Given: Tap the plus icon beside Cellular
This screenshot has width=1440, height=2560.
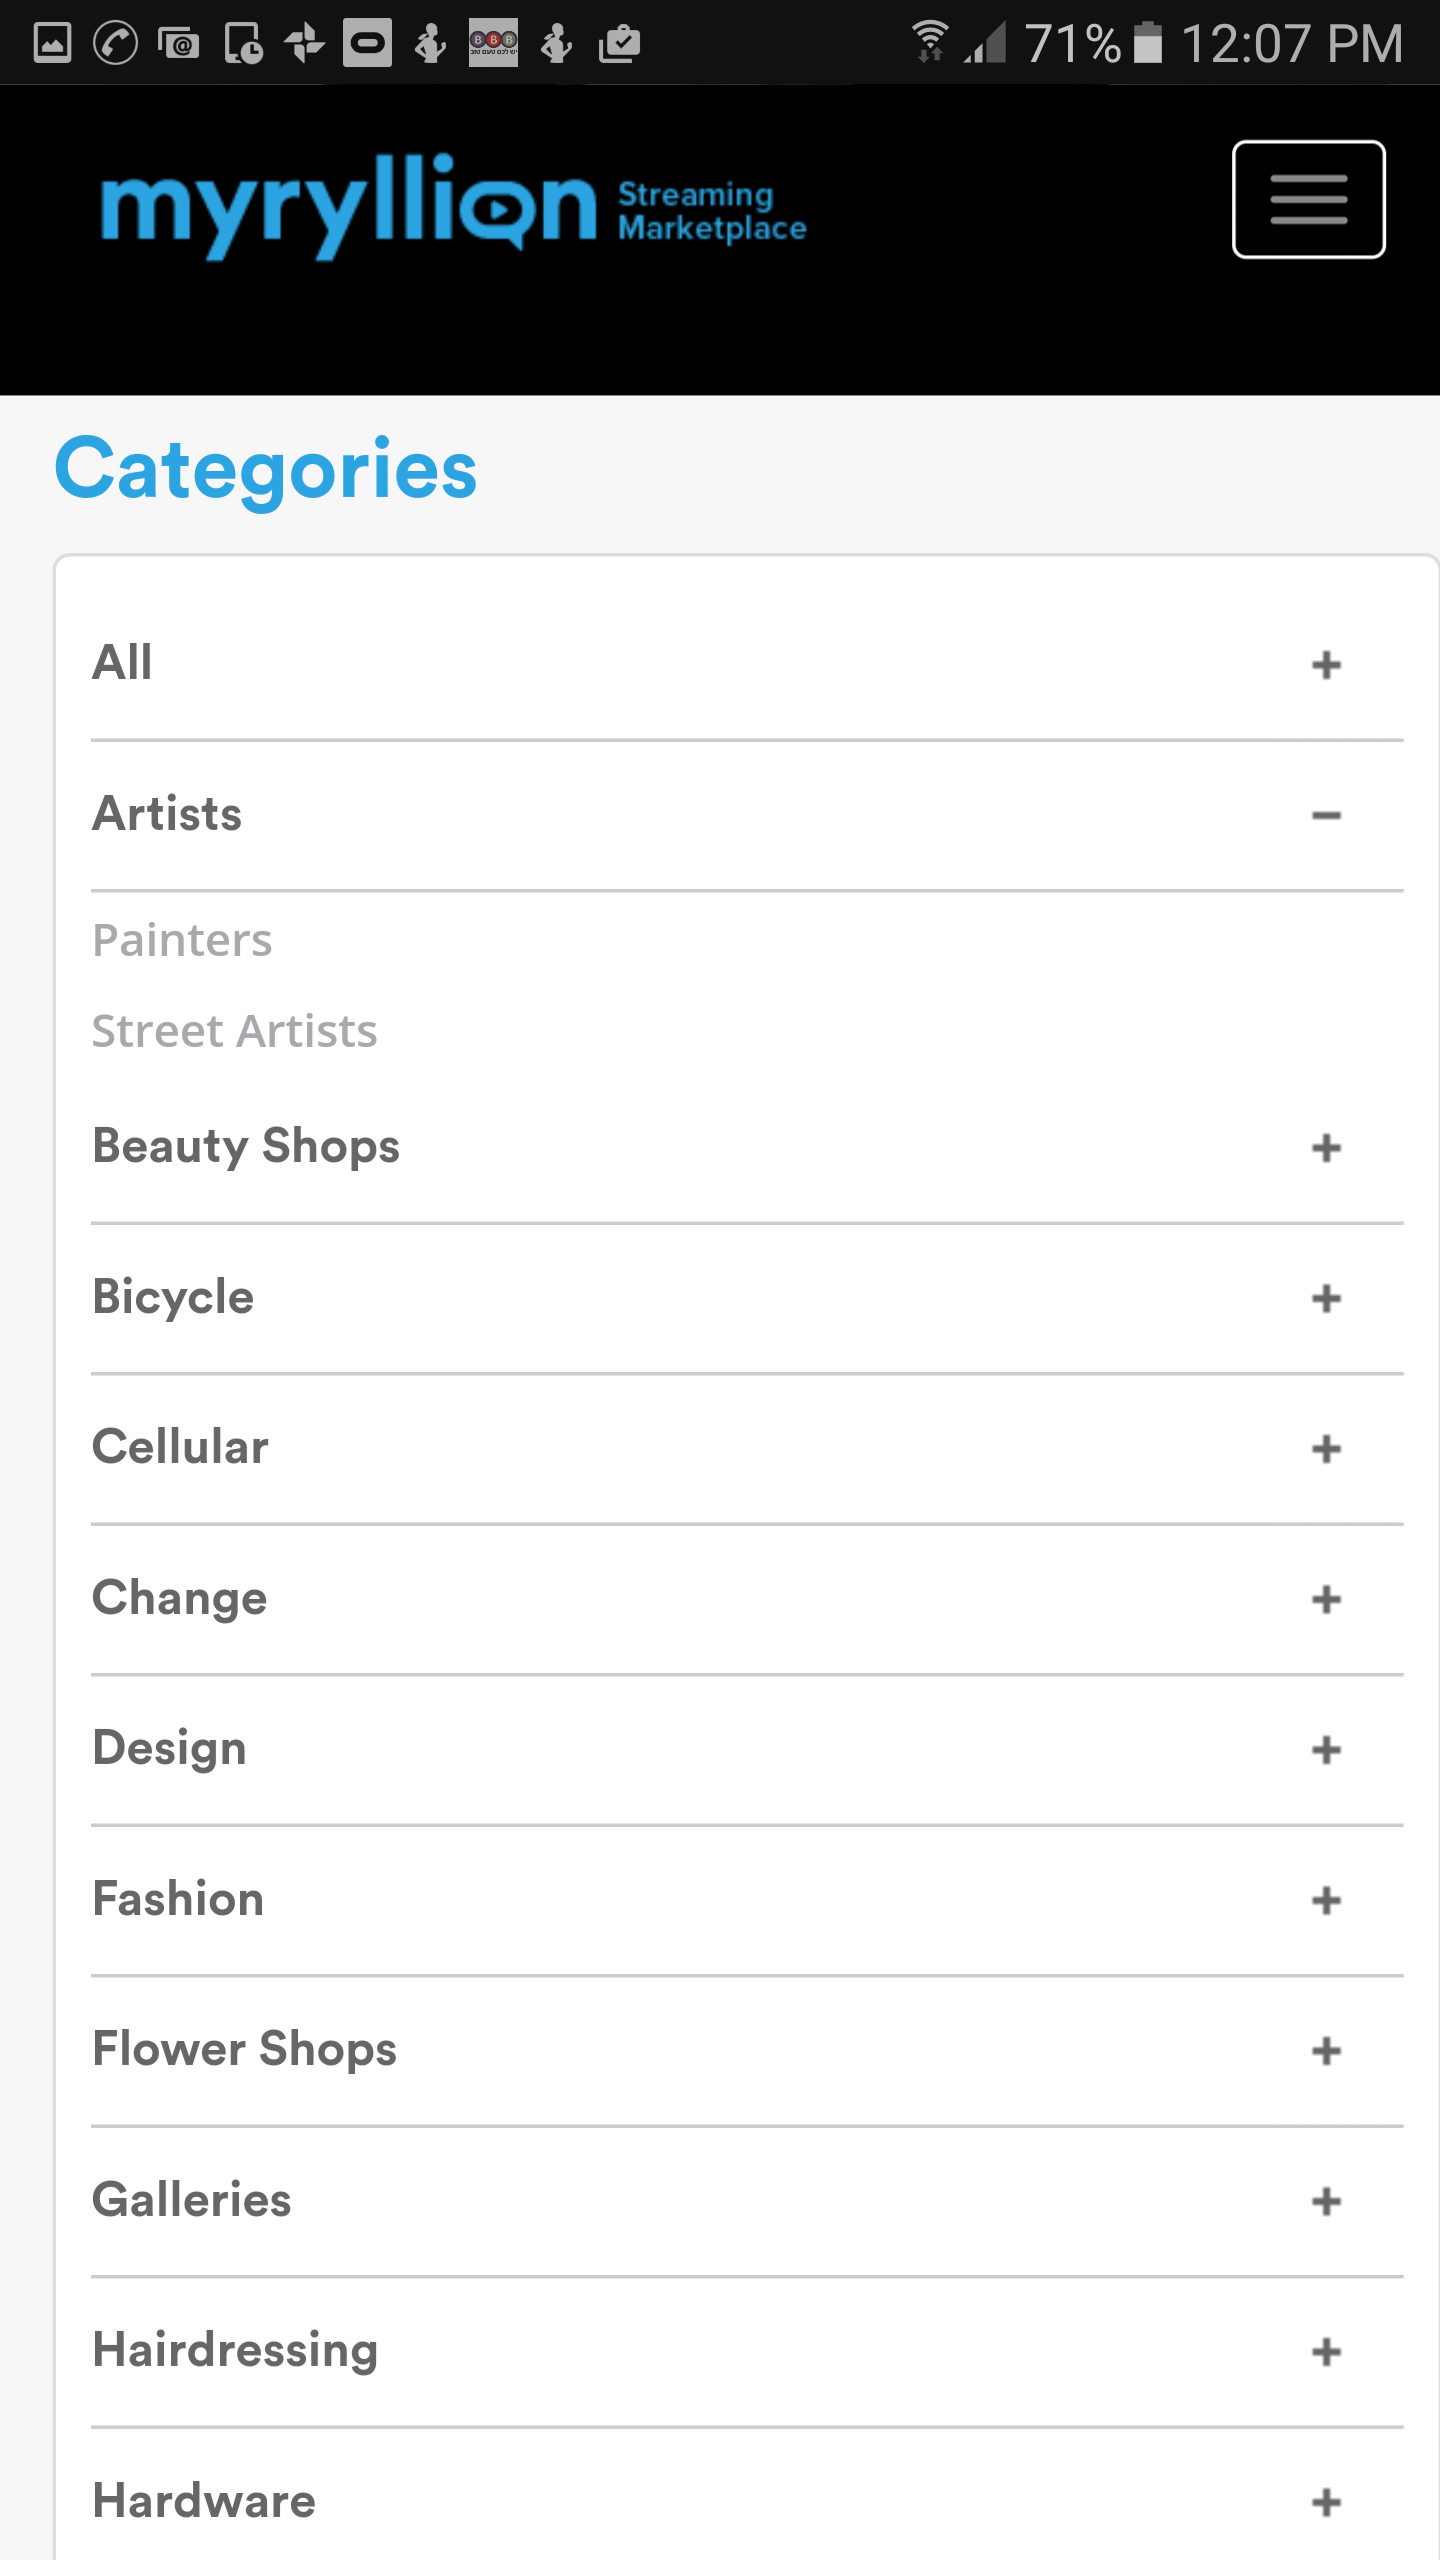Looking at the screenshot, I should point(1326,1448).
